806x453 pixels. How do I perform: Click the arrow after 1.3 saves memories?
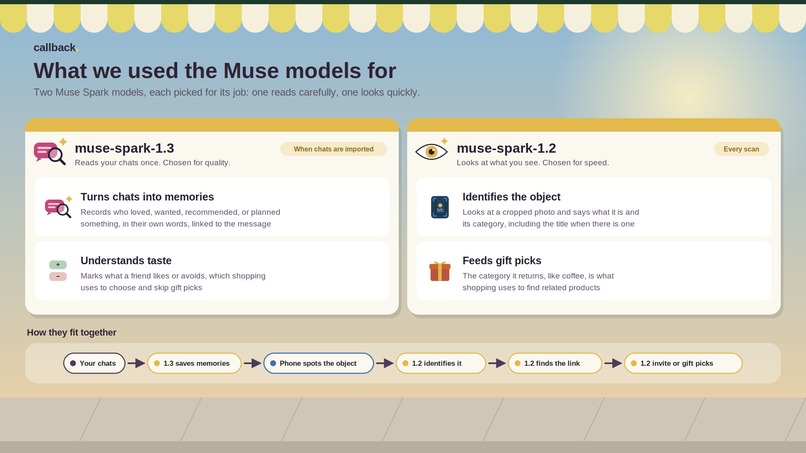click(252, 363)
